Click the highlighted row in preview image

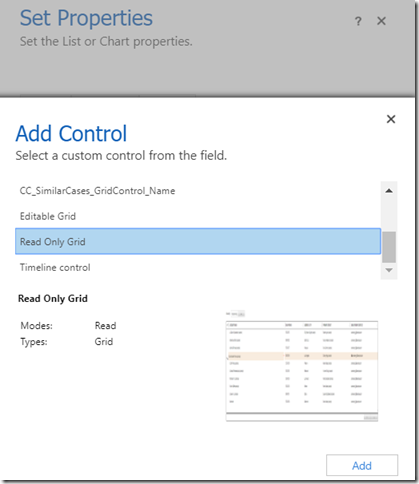tap(303, 356)
